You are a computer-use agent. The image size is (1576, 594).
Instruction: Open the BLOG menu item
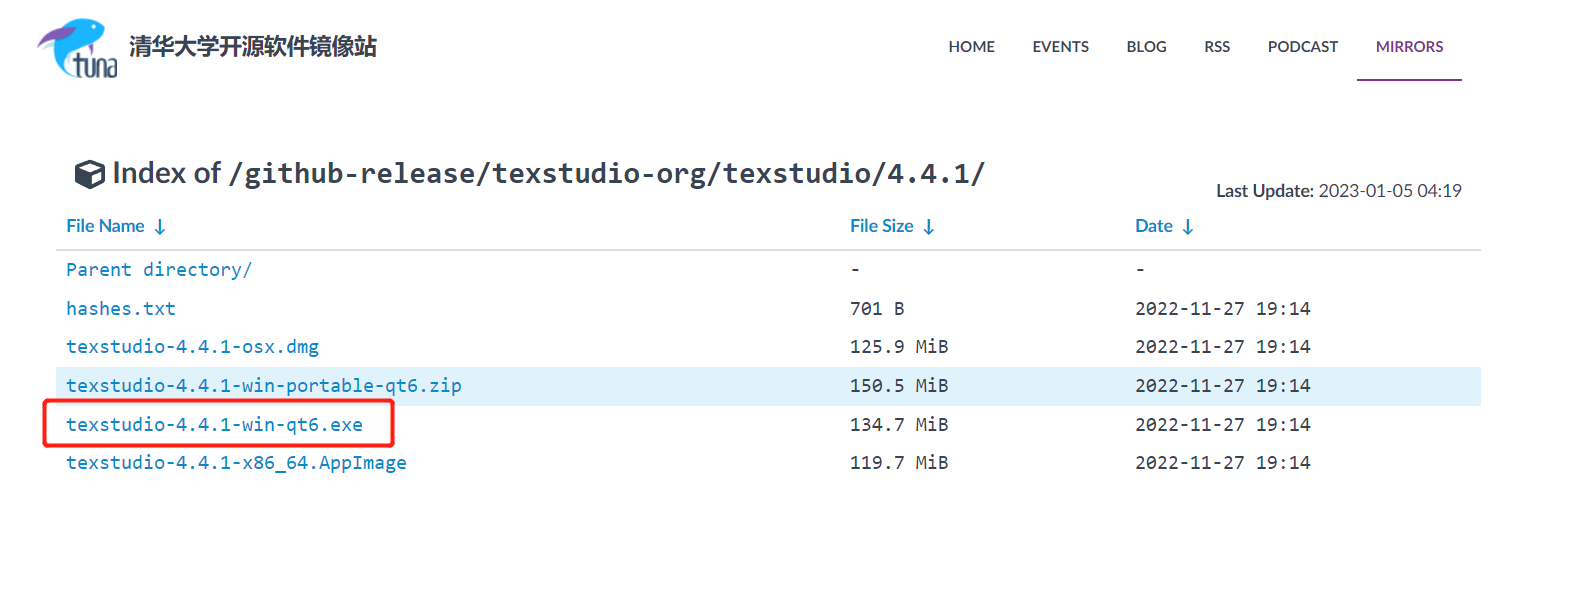[x=1146, y=47]
